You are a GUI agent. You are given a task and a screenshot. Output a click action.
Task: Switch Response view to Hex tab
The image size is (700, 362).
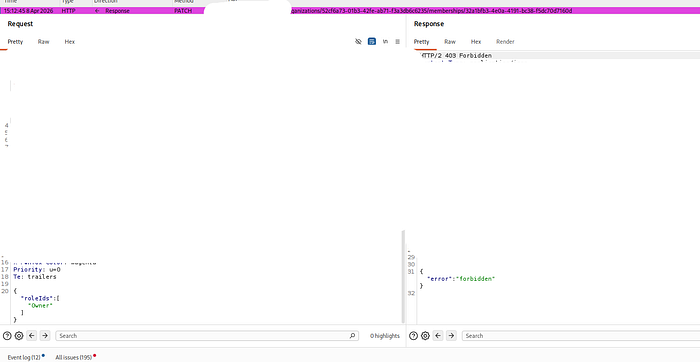pyautogui.click(x=476, y=42)
